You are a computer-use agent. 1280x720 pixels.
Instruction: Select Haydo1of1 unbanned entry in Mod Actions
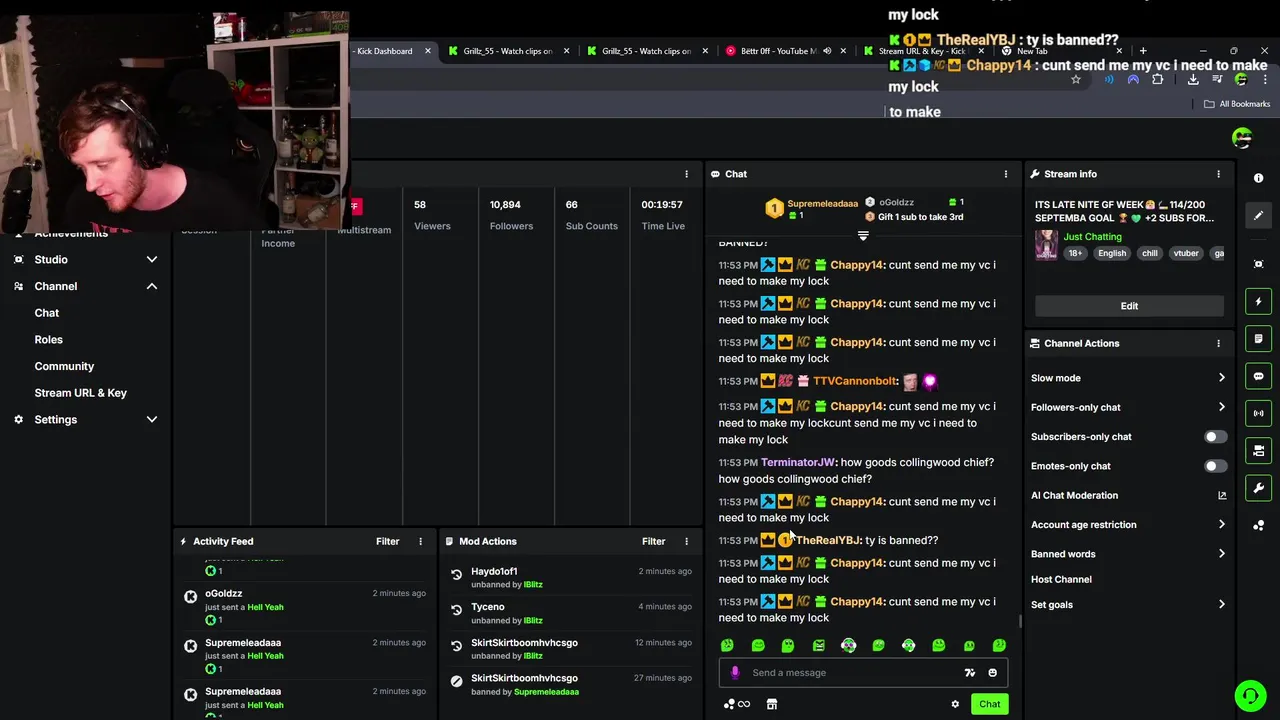click(570, 577)
